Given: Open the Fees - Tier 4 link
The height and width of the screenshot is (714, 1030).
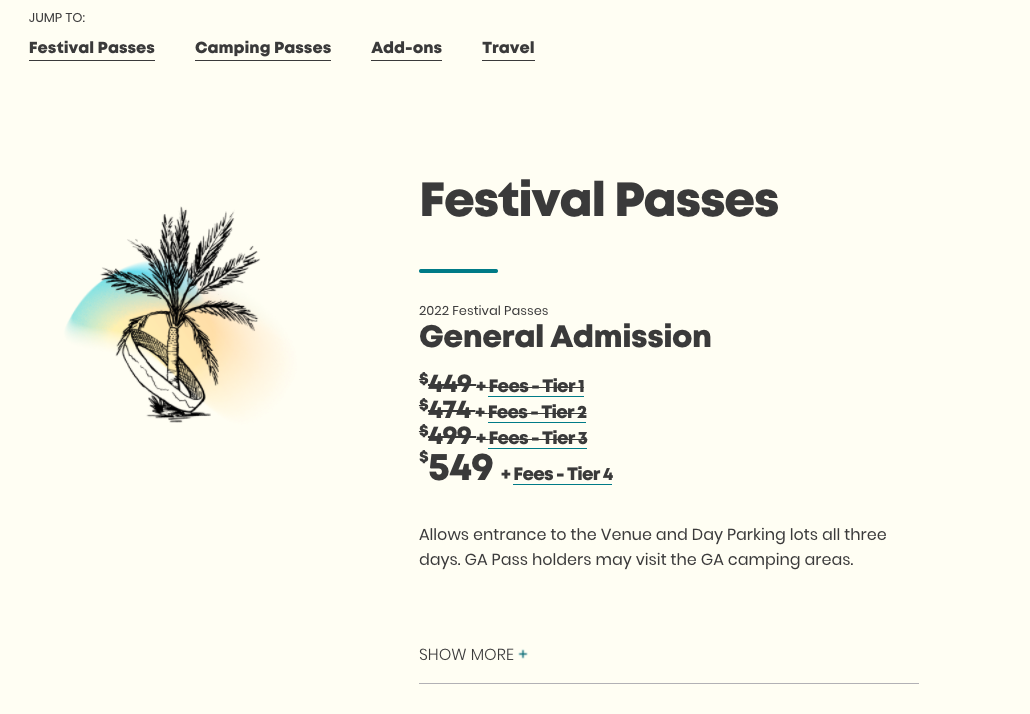Looking at the screenshot, I should (563, 474).
